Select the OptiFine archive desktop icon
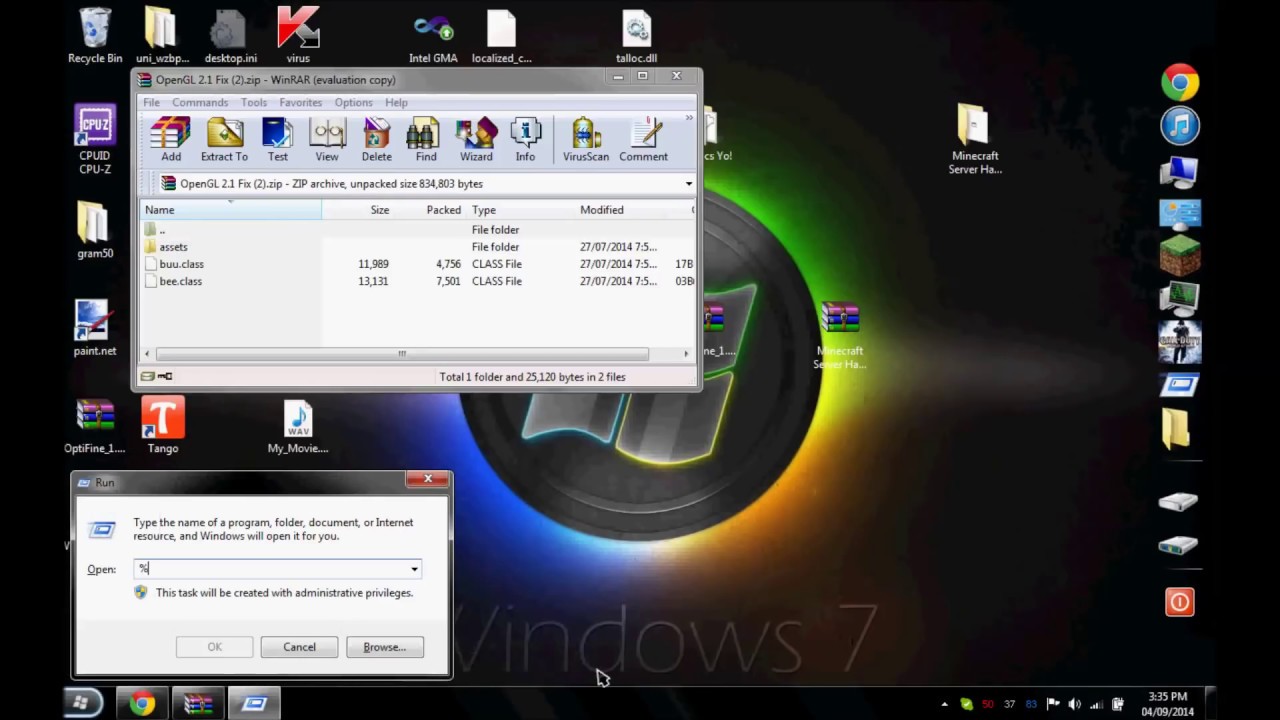Screen dimensions: 1280x720 click(95, 426)
